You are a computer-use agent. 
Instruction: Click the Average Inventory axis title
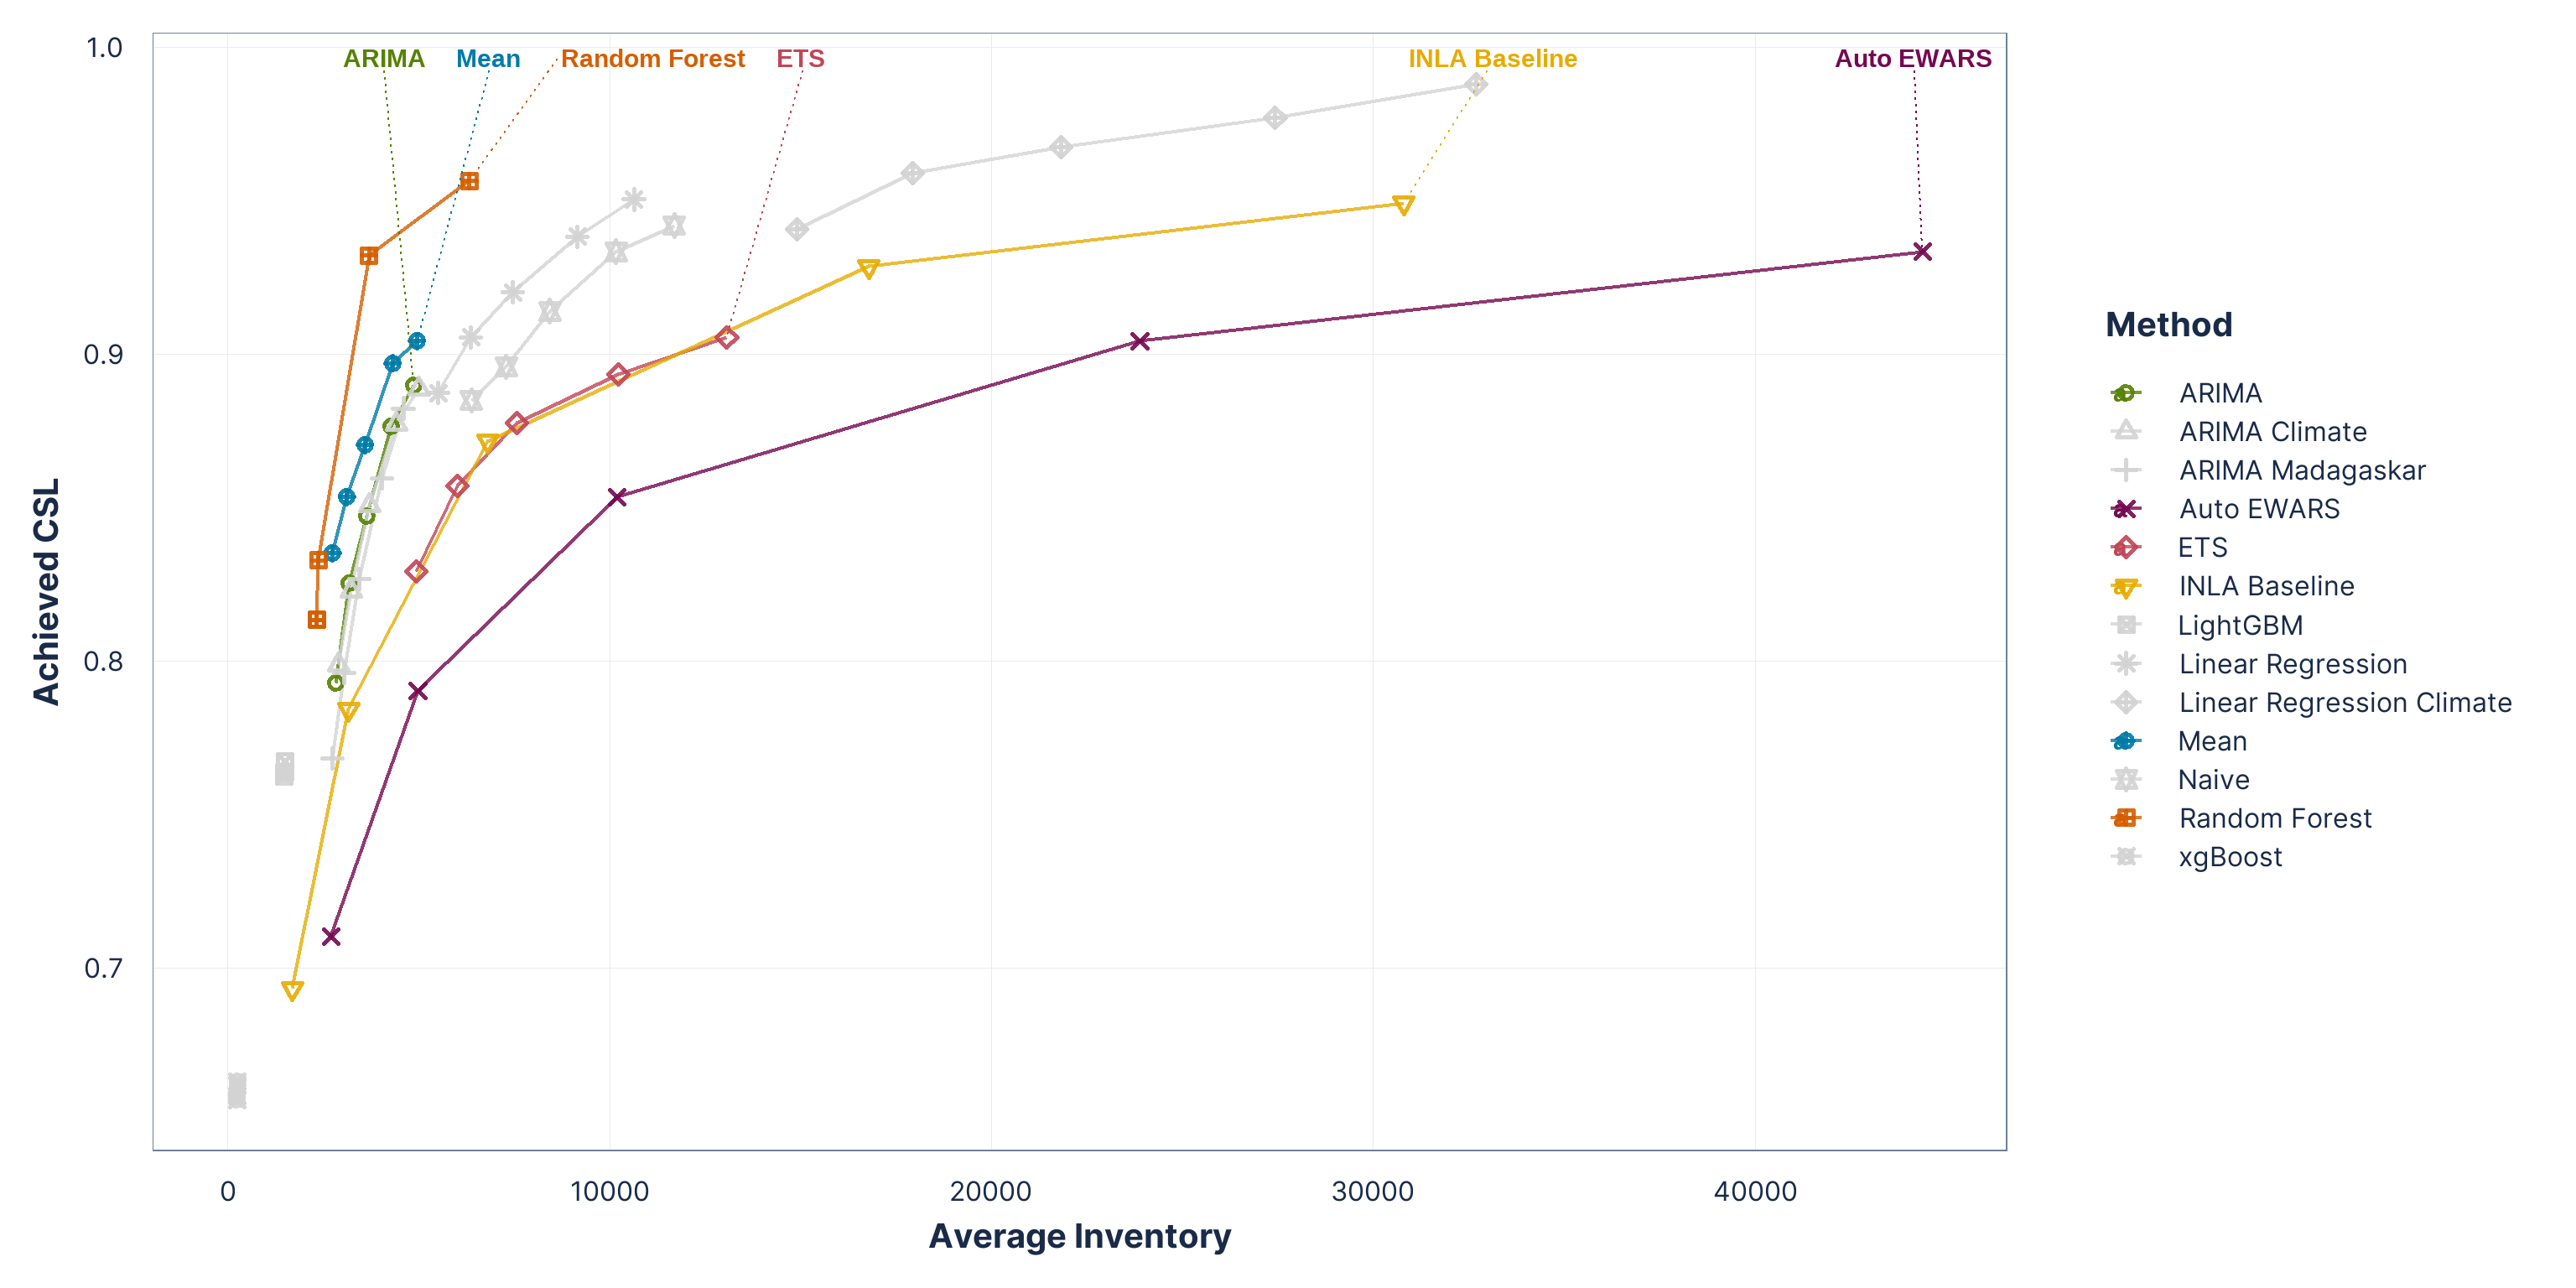click(x=1079, y=1236)
